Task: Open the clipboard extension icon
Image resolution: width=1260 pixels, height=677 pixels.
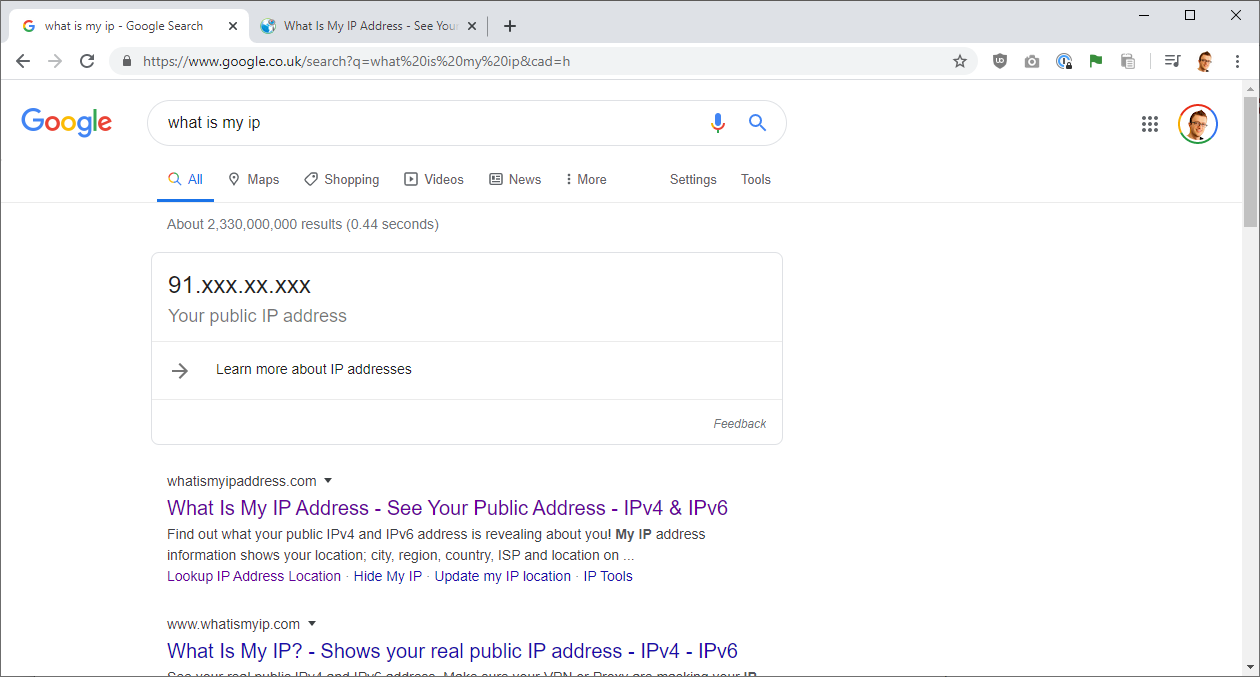Action: point(1128,61)
